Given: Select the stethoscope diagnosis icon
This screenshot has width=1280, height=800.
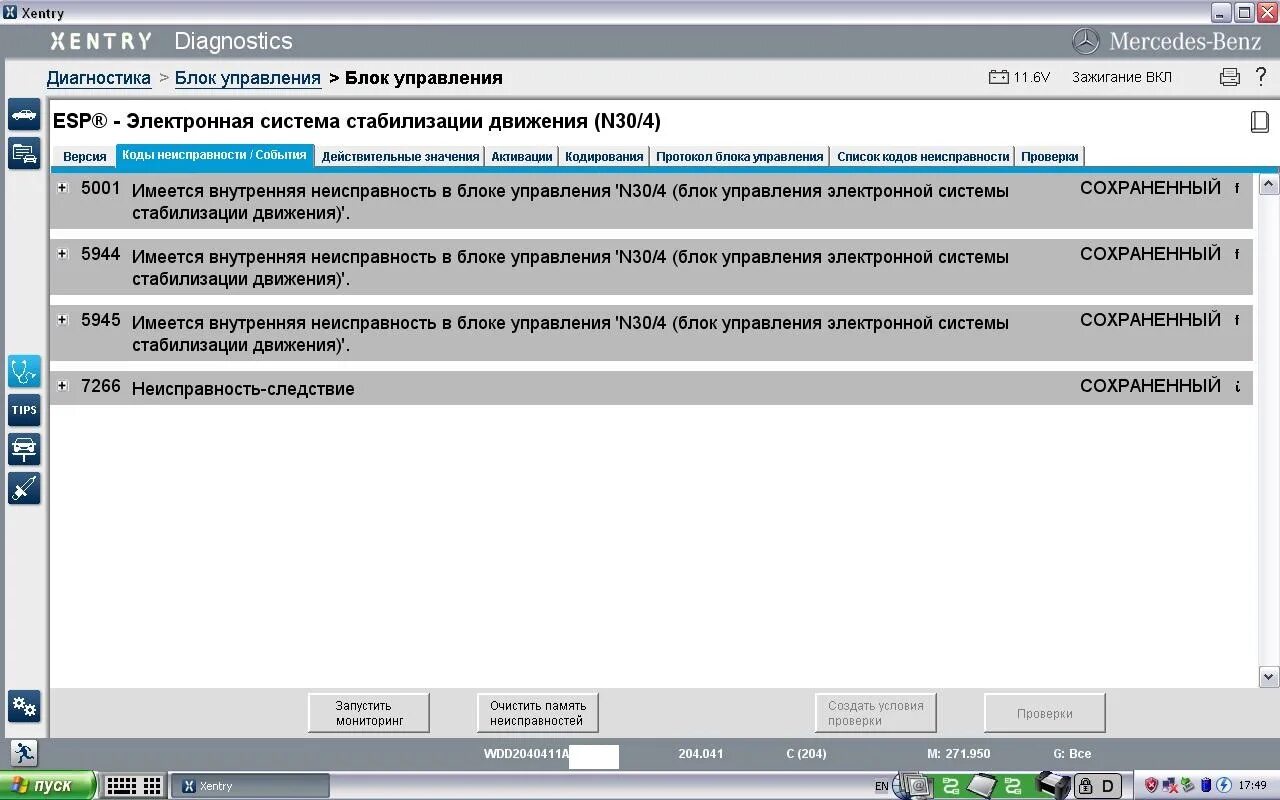Looking at the screenshot, I should click(x=24, y=371).
